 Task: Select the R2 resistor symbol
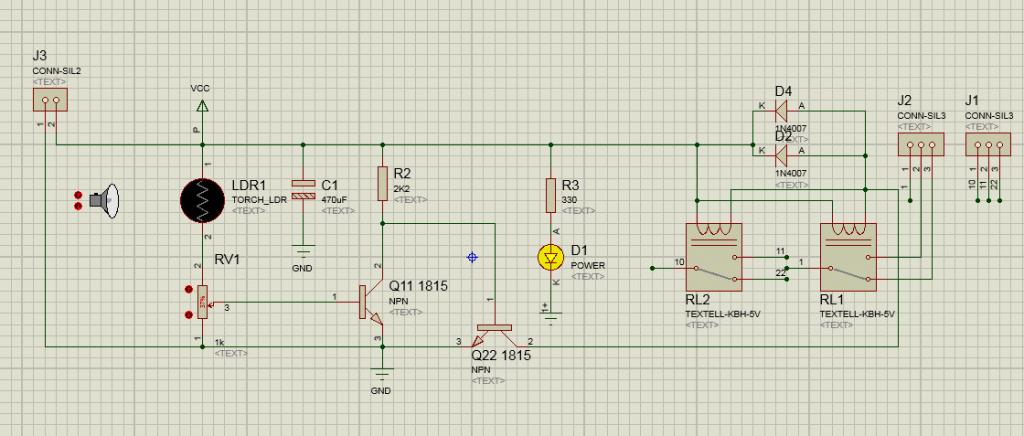pos(383,183)
